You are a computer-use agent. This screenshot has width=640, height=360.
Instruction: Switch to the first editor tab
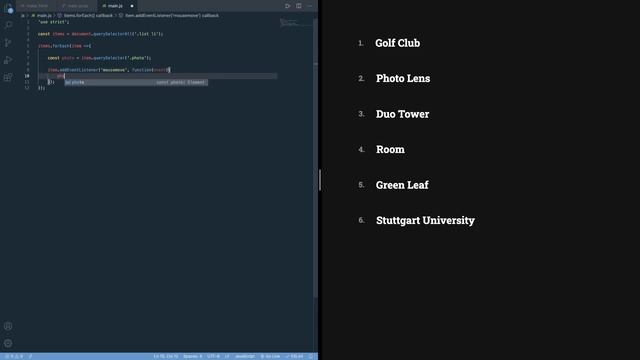tap(35, 6)
